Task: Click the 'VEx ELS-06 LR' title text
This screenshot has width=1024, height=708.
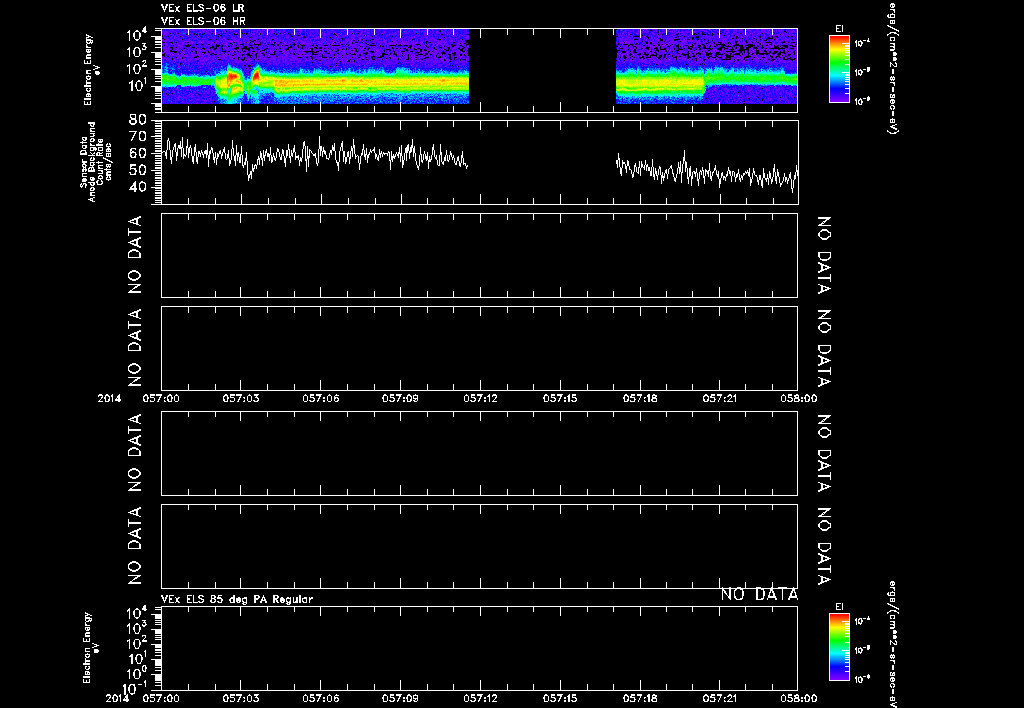Action: point(202,8)
